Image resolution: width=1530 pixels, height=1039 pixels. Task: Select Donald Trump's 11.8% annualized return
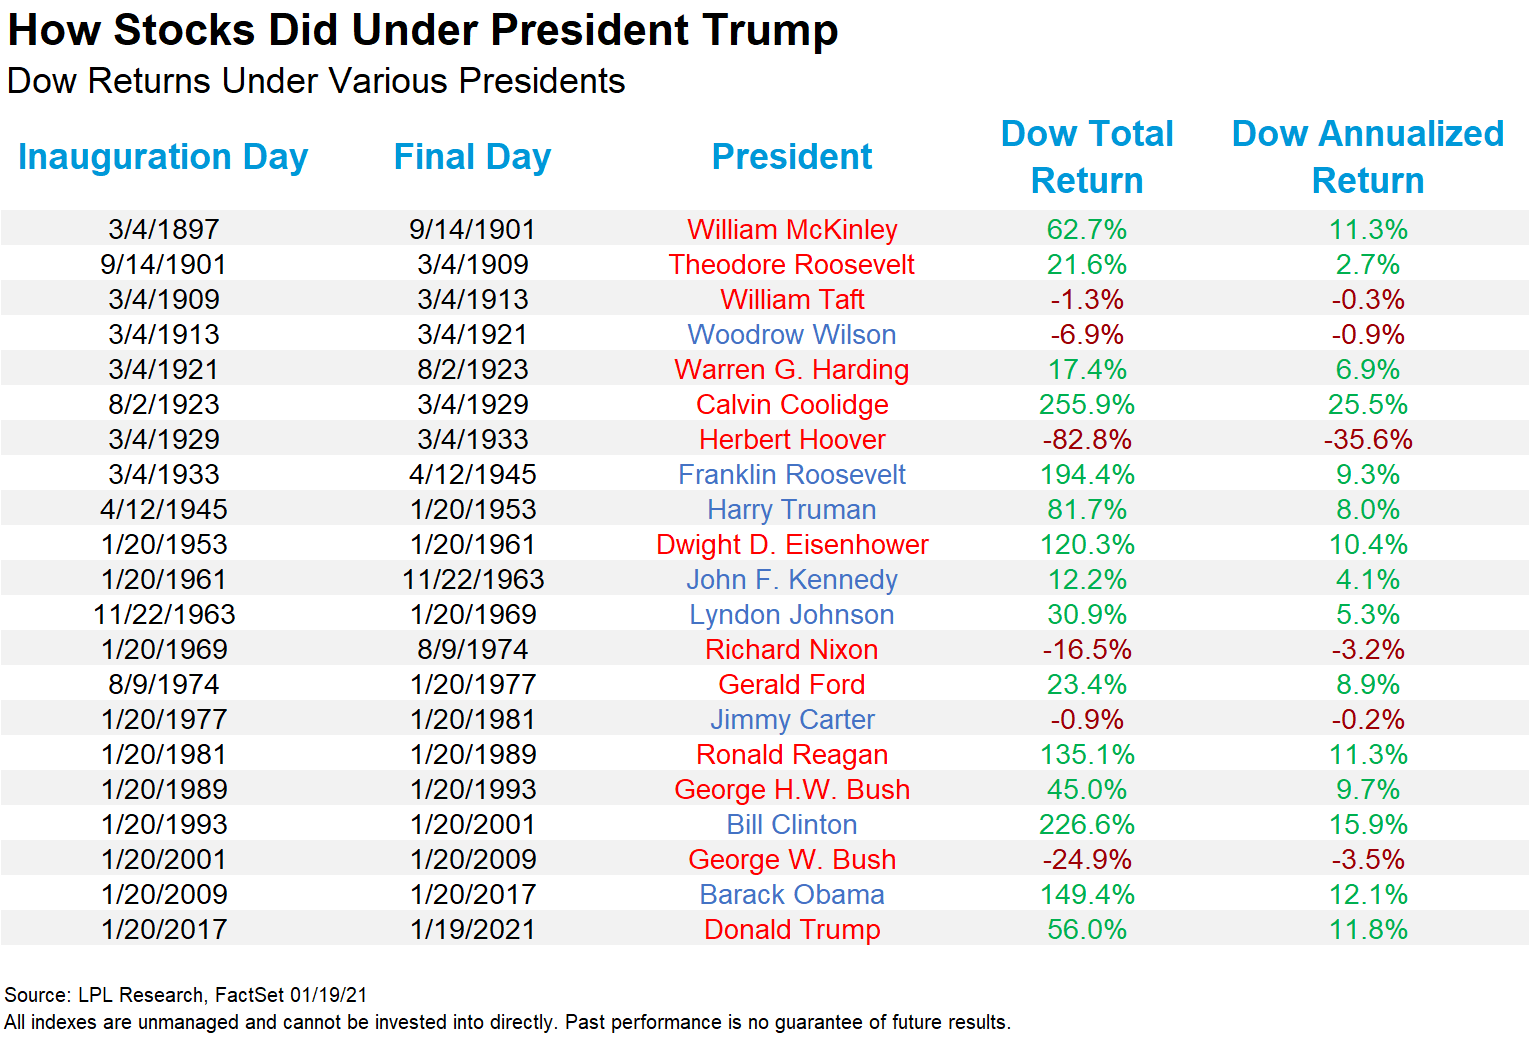(x=1368, y=930)
